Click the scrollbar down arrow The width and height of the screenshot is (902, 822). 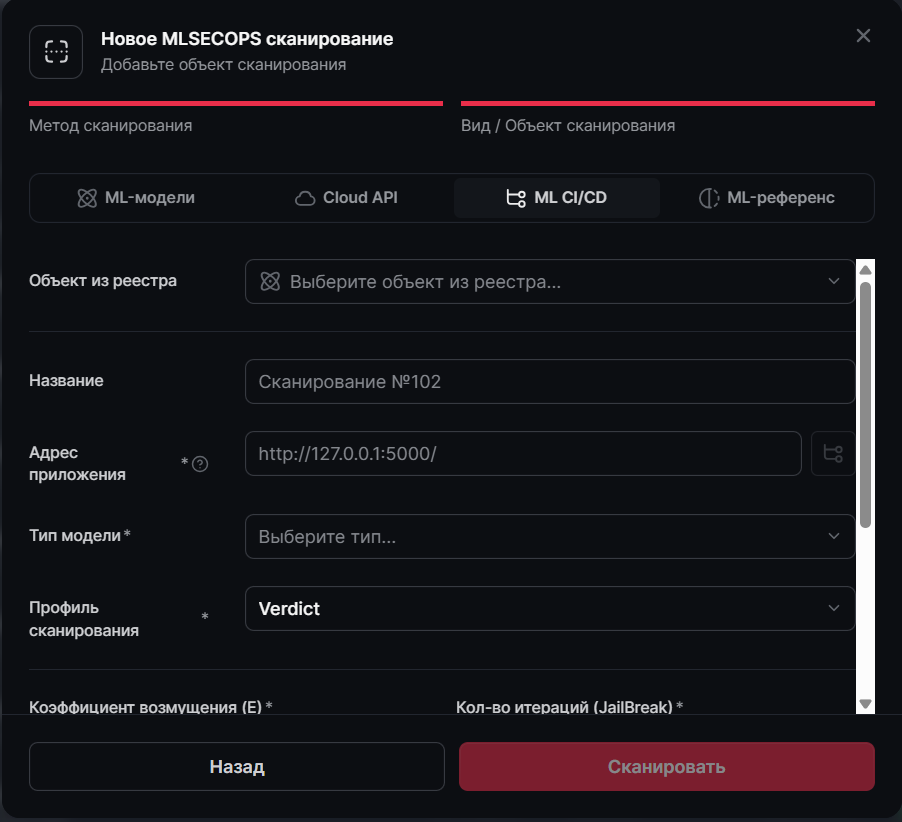click(x=865, y=704)
